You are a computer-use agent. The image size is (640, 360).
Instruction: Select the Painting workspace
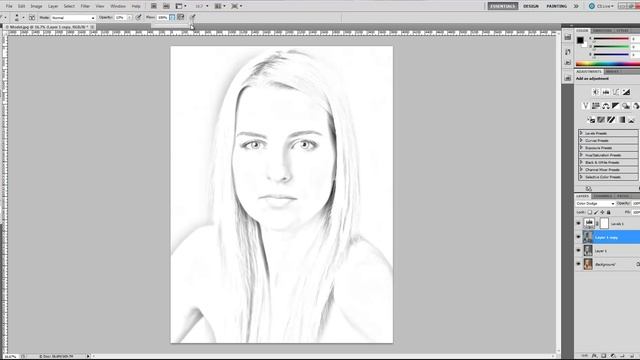(556, 6)
